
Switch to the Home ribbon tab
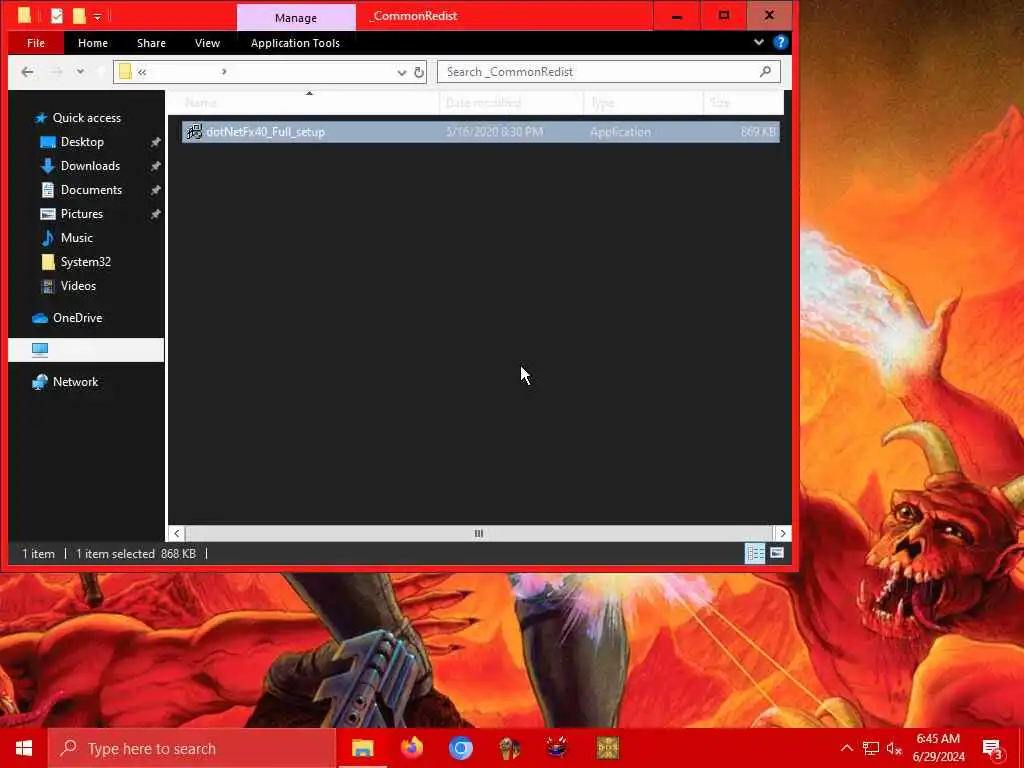coord(93,43)
